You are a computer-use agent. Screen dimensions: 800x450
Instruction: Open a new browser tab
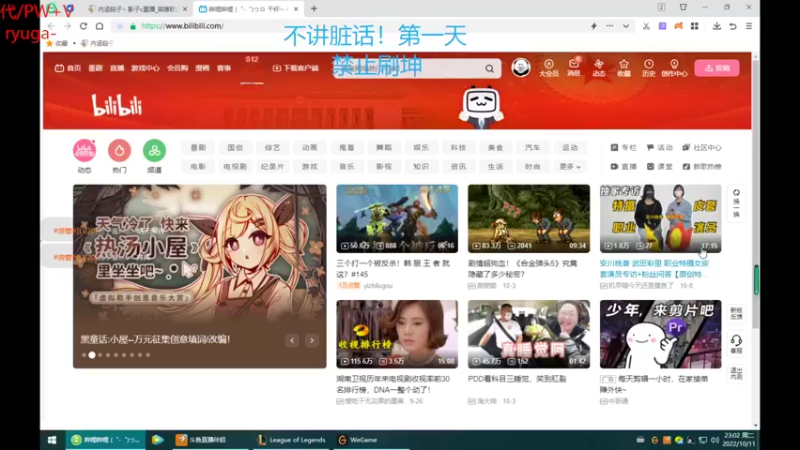coord(314,9)
